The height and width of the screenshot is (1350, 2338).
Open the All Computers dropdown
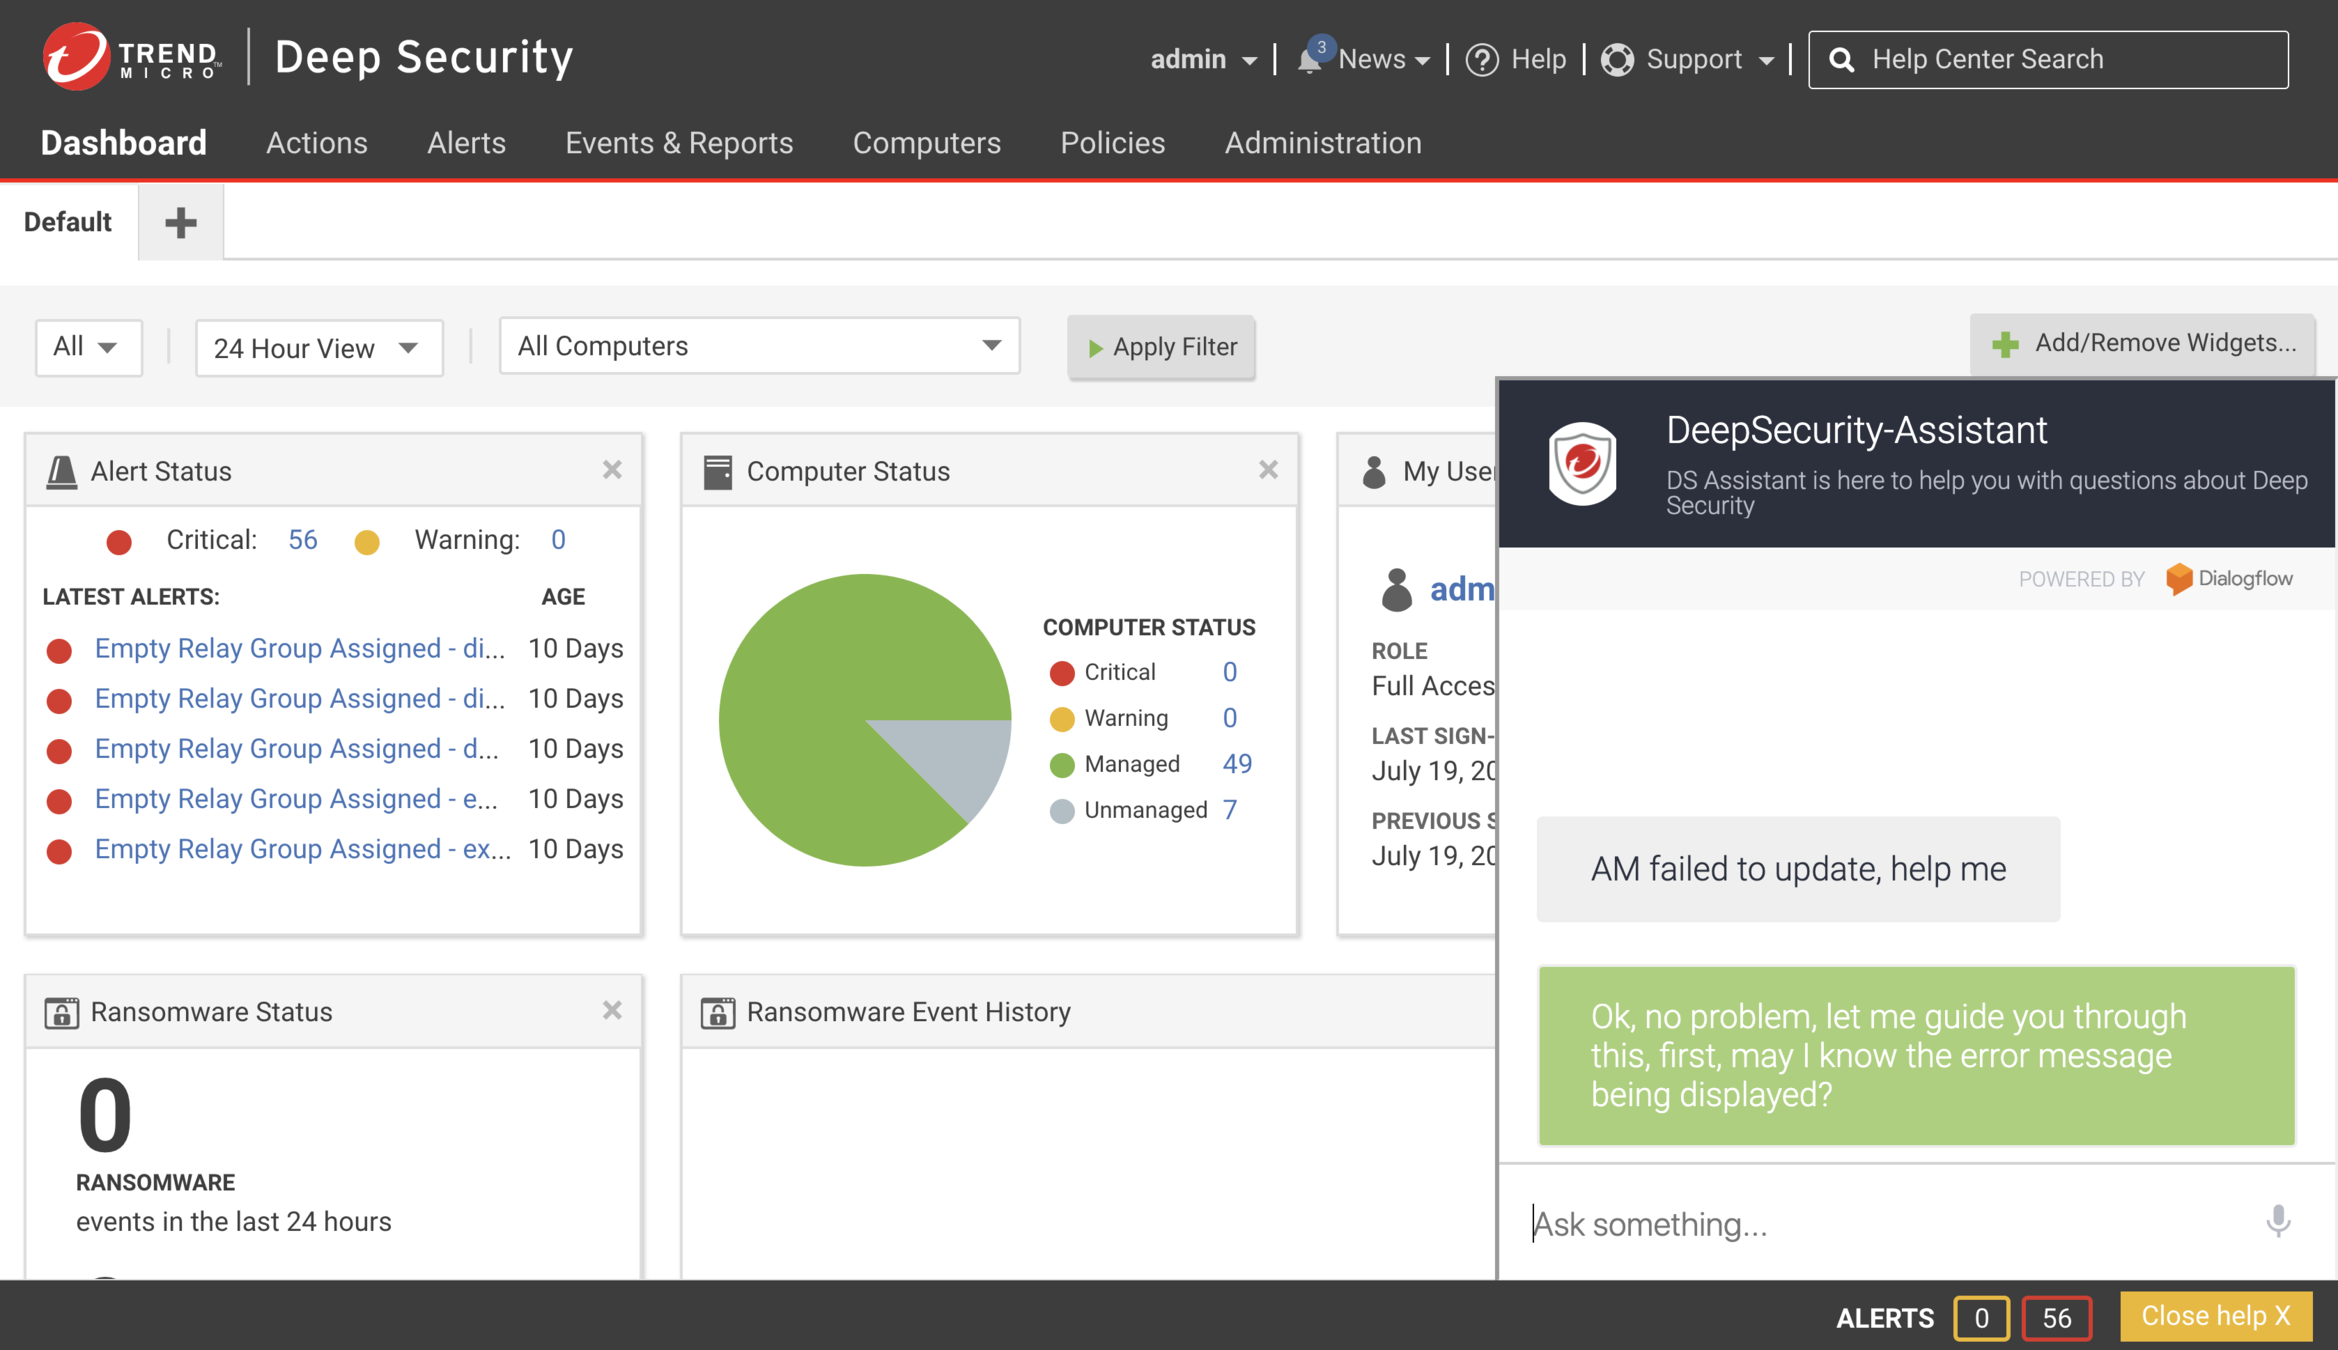(x=759, y=346)
